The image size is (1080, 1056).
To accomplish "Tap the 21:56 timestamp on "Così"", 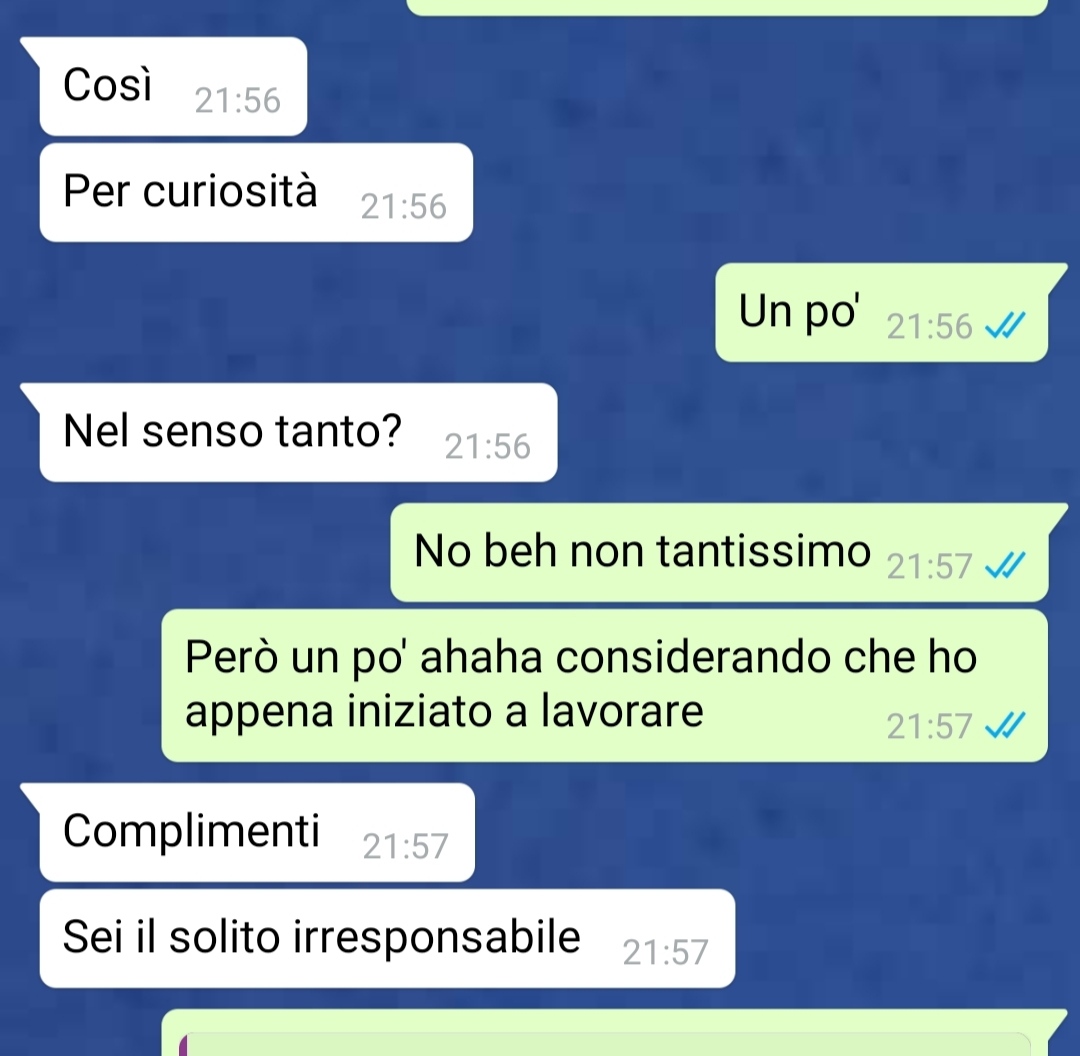I will point(238,101).
